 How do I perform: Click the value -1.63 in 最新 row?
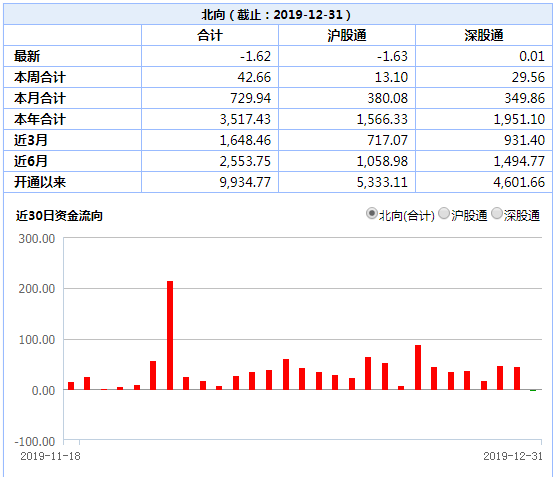pos(392,56)
